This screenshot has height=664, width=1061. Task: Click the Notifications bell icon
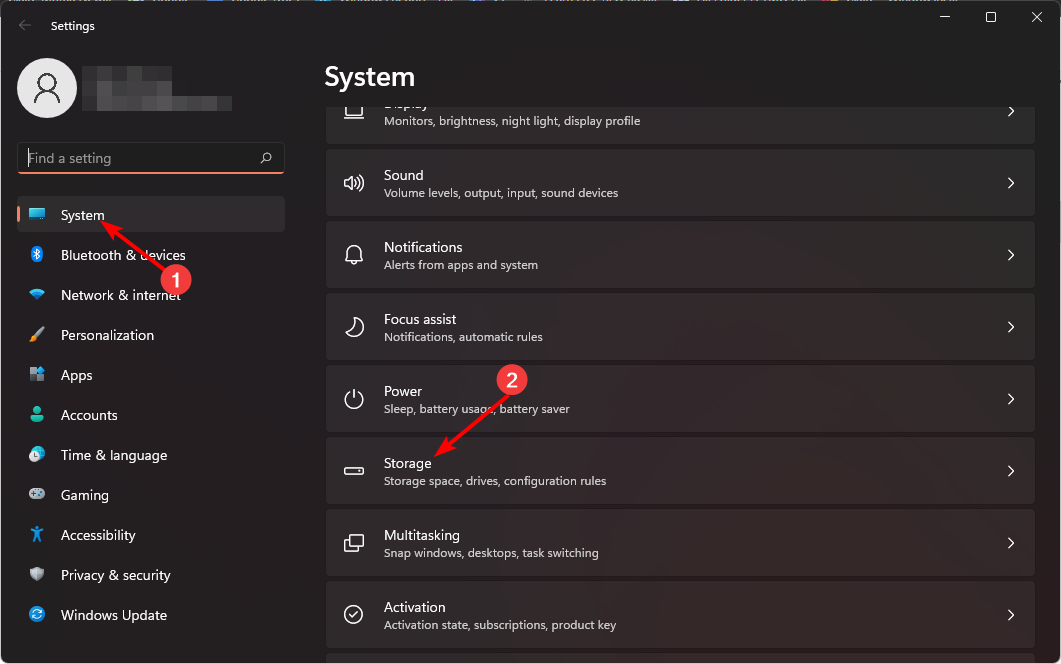pyautogui.click(x=354, y=254)
